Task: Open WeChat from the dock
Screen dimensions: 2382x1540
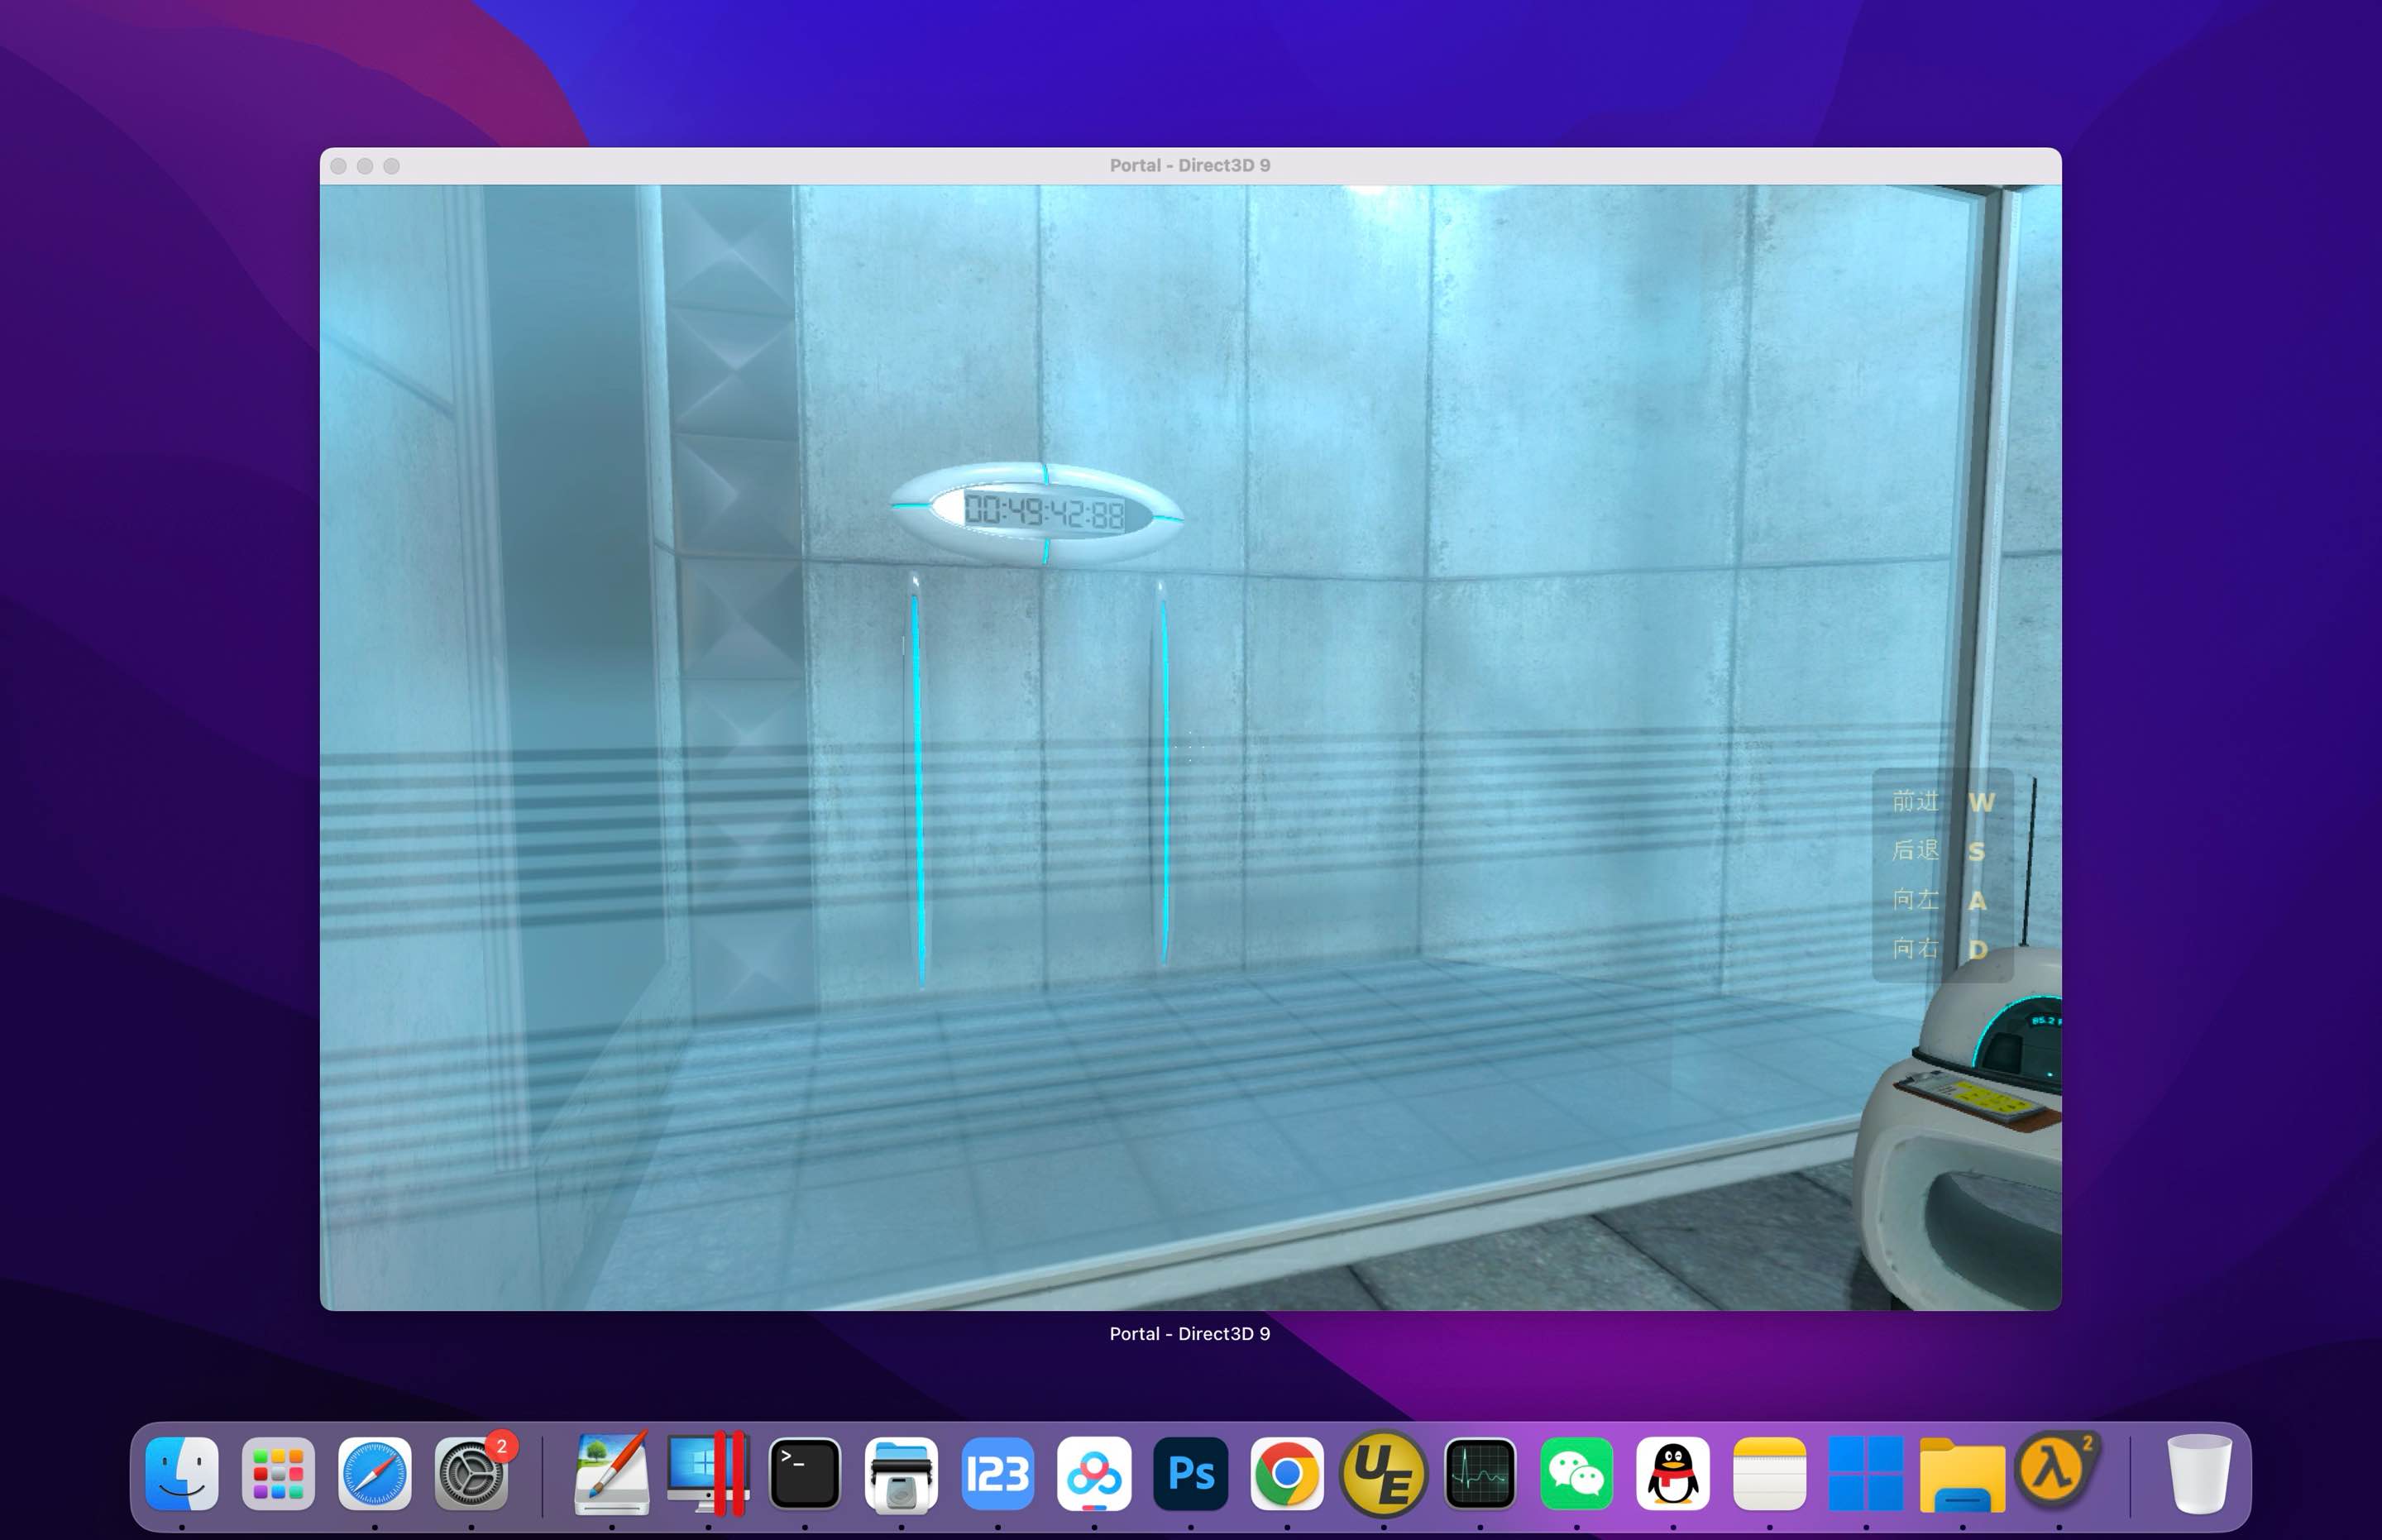Action: [1576, 1473]
